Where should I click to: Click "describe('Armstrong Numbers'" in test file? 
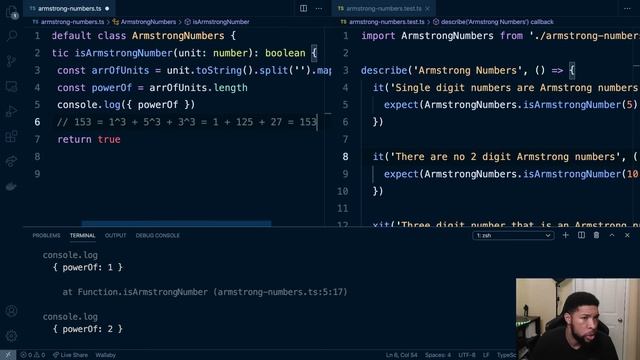pyautogui.click(x=441, y=71)
